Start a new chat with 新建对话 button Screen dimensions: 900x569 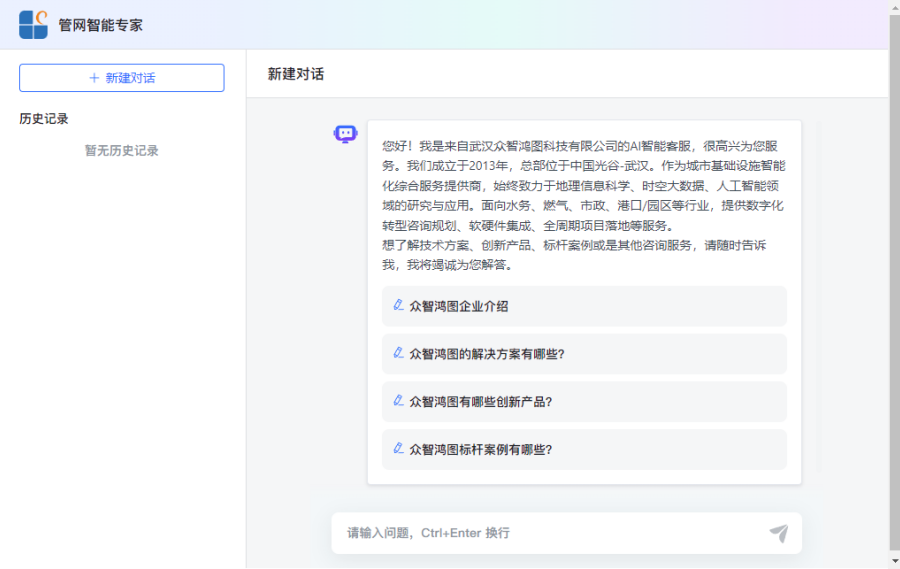122,78
